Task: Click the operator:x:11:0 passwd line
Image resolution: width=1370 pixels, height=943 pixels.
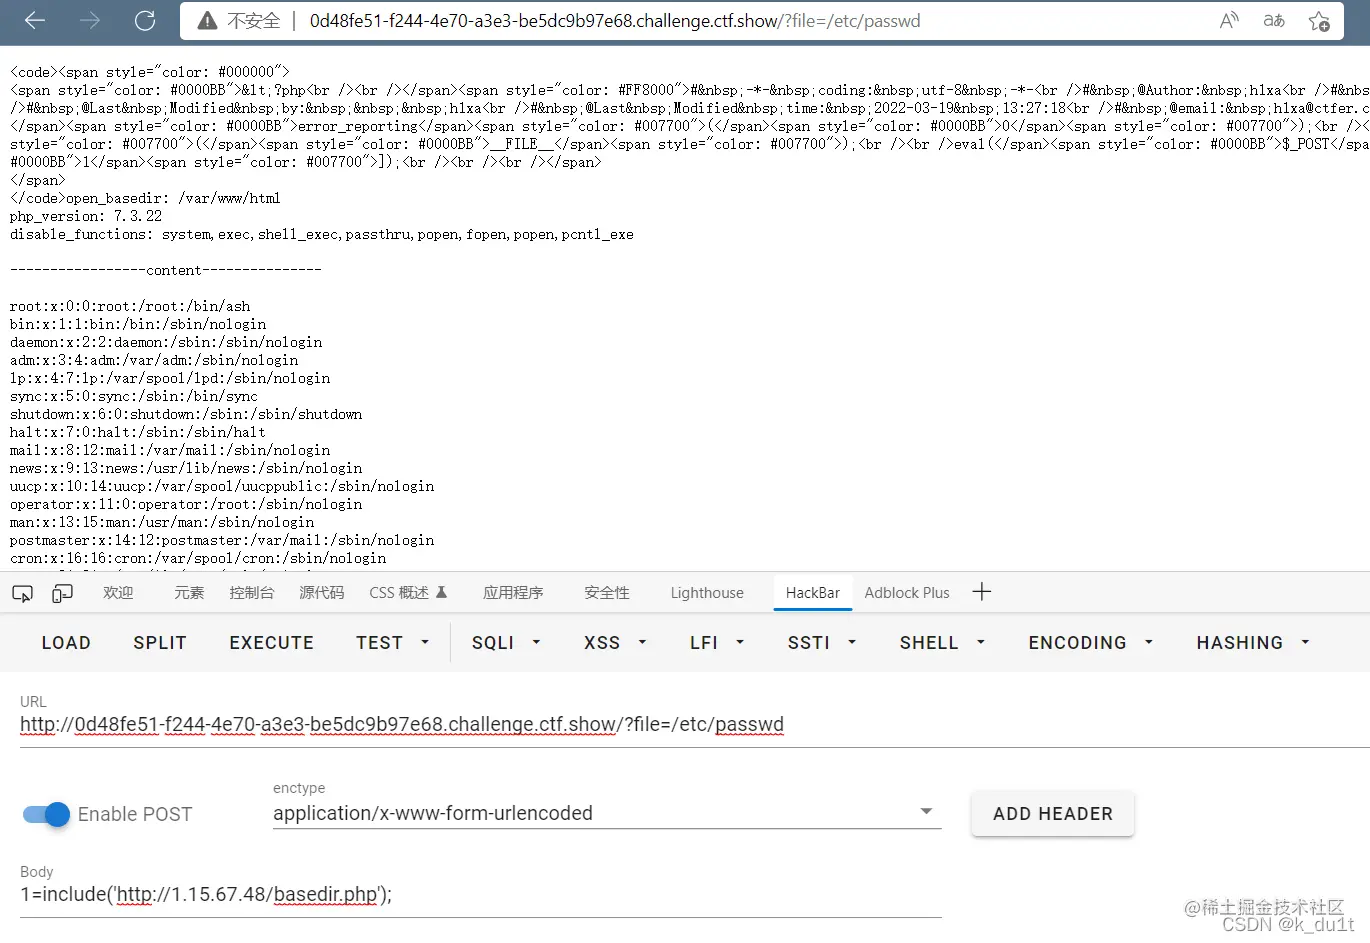Action: [x=198, y=504]
